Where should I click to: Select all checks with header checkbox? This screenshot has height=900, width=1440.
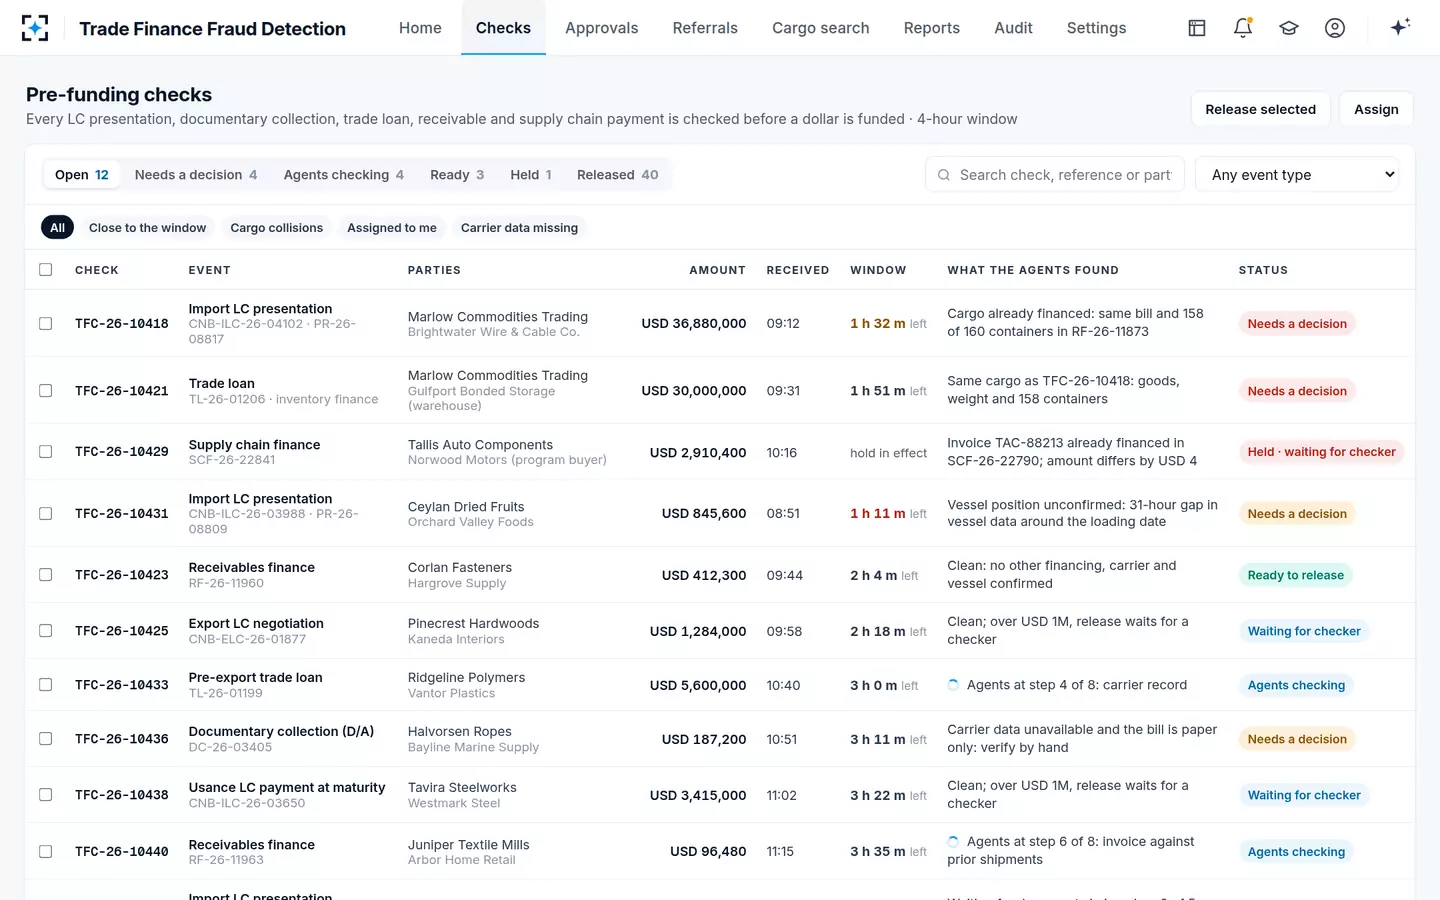(45, 269)
